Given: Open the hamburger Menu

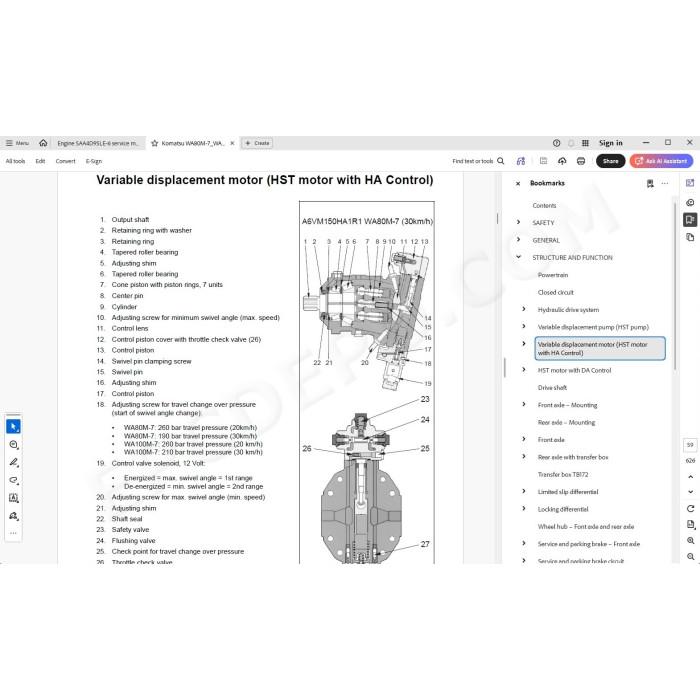Looking at the screenshot, I should (x=17, y=143).
